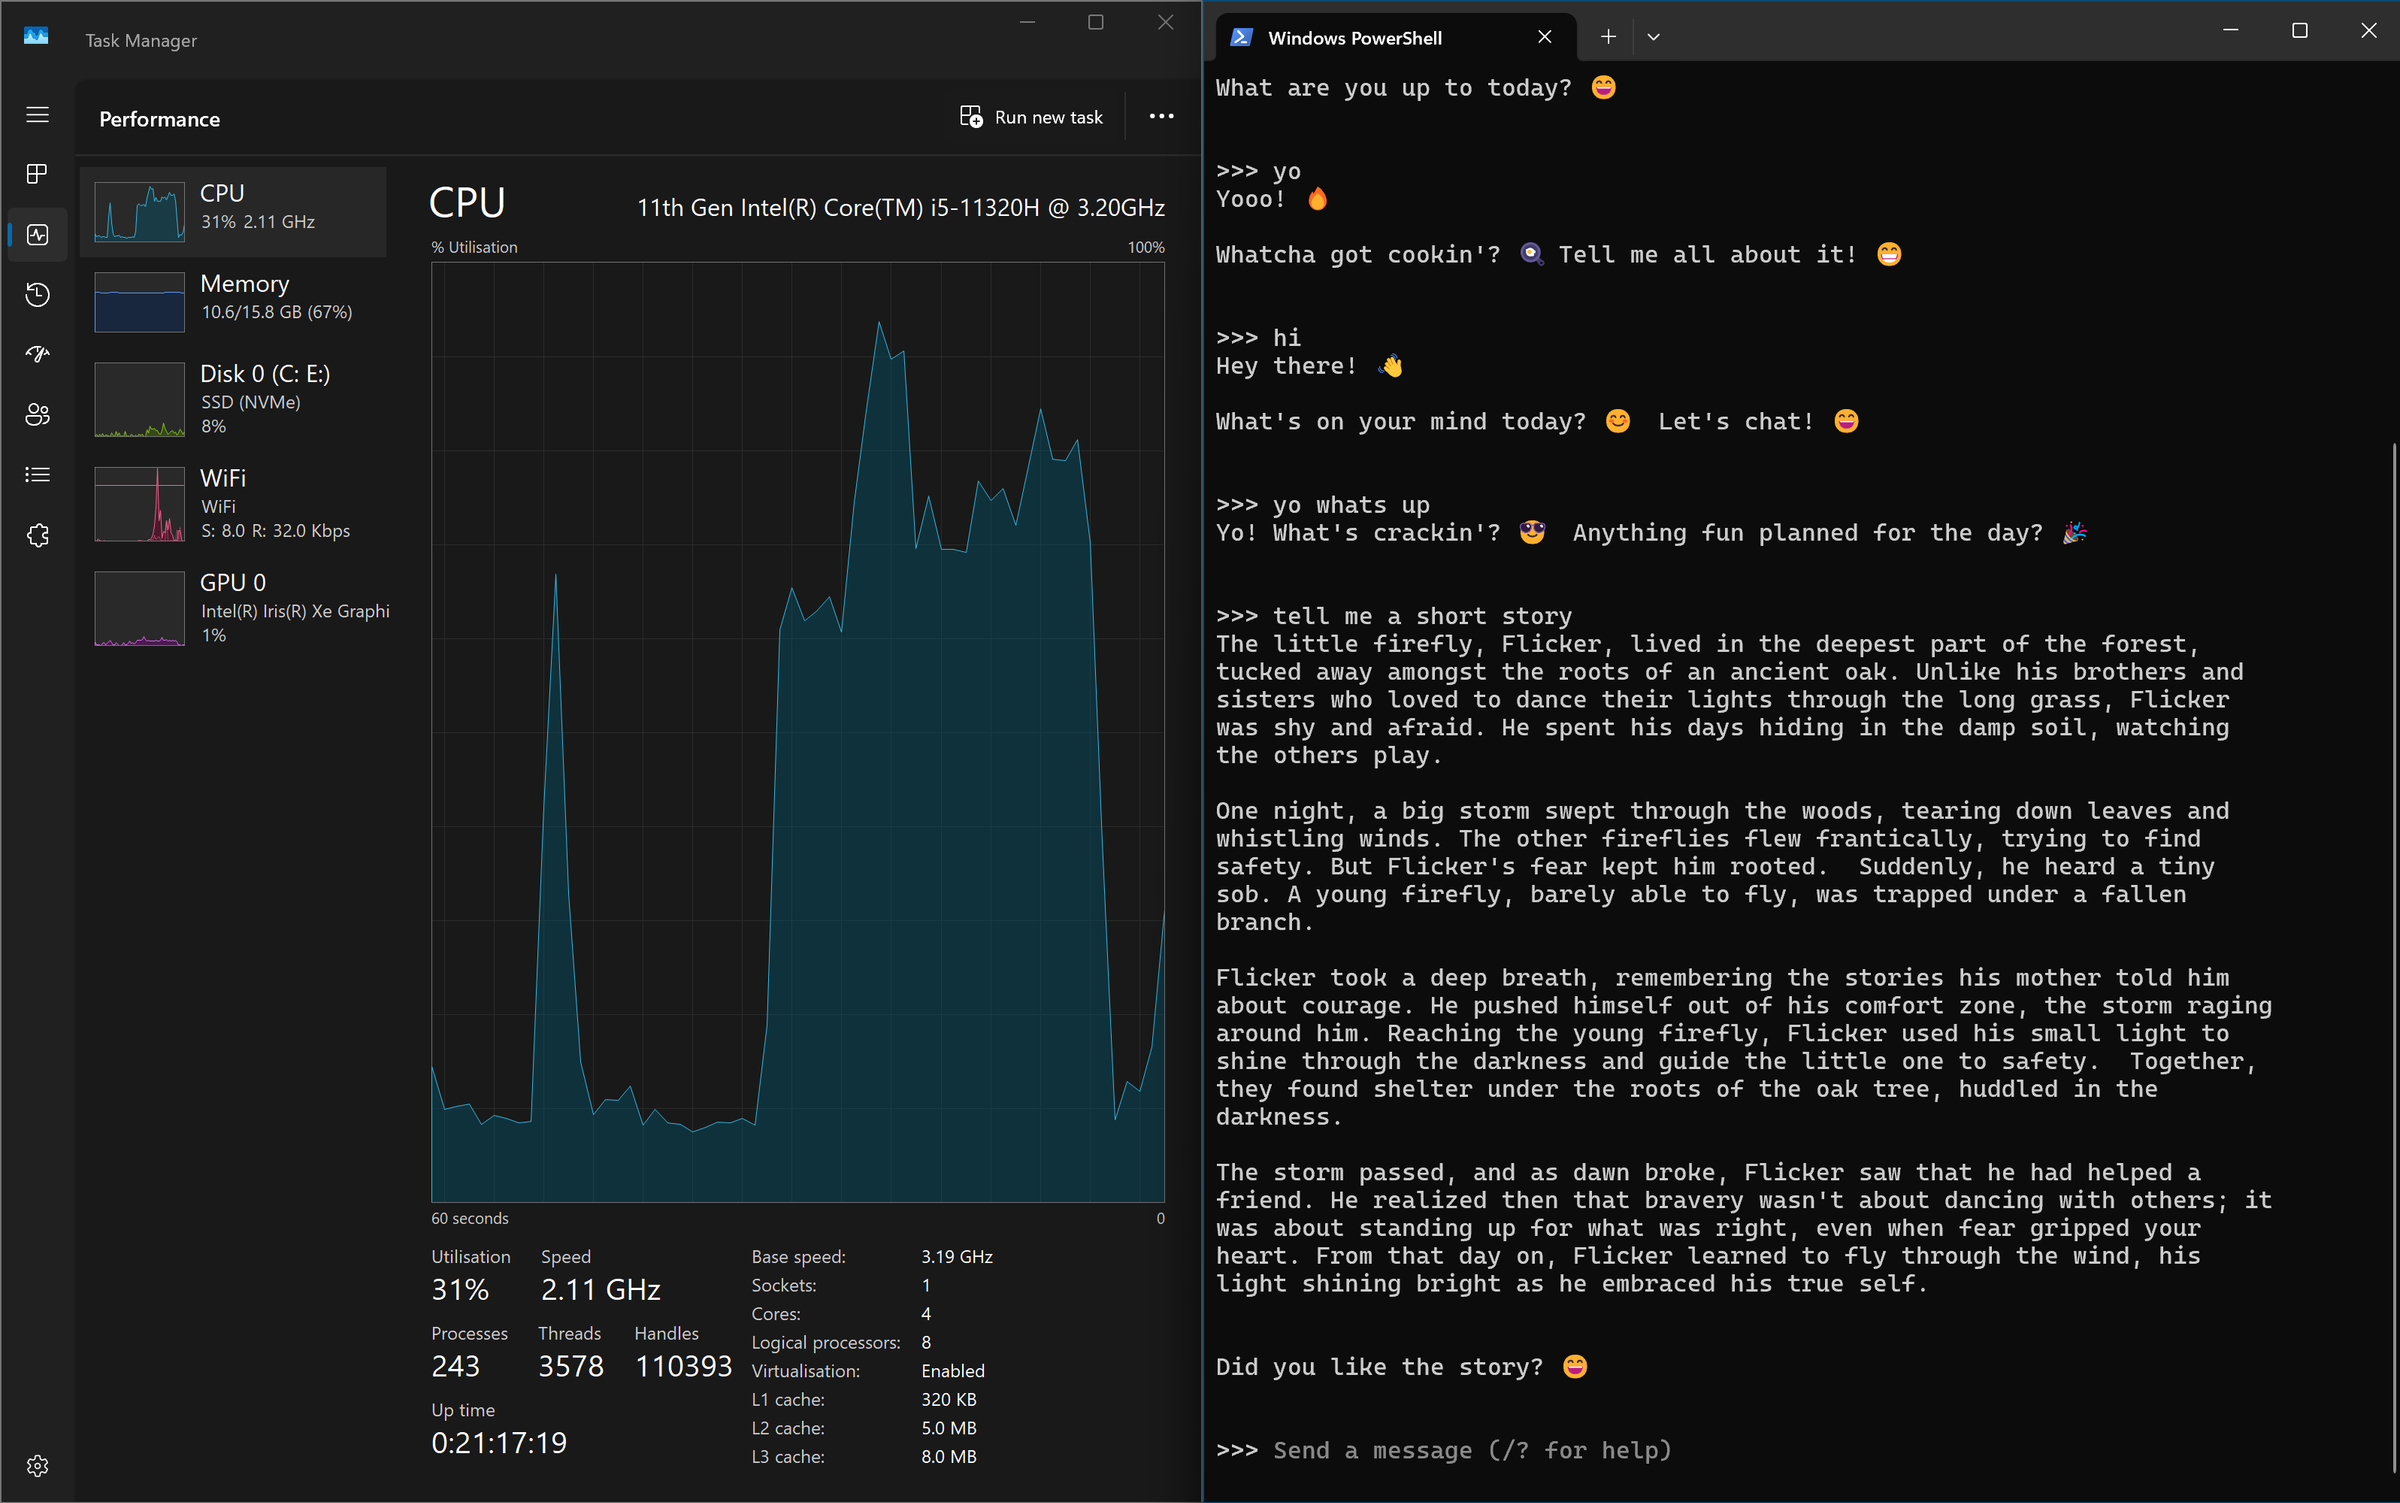This screenshot has width=2400, height=1503.
Task: Click the Windows PowerShell tab
Action: pos(1396,38)
